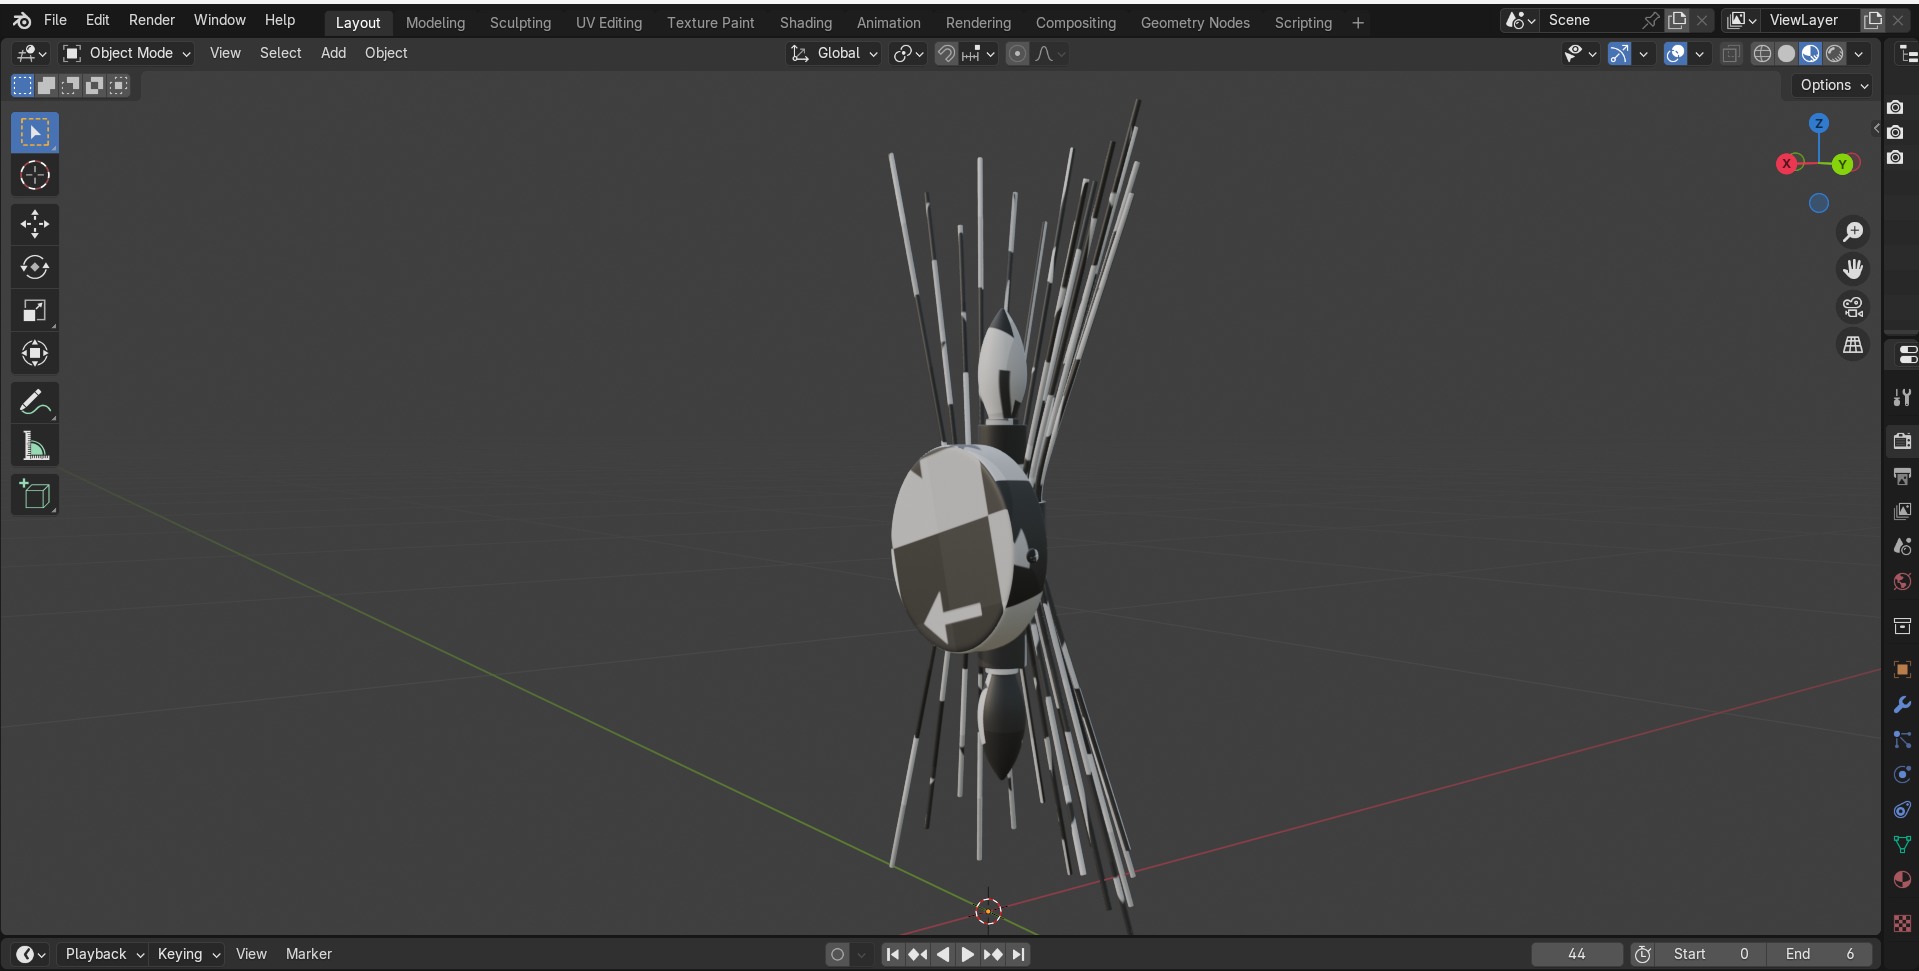The width and height of the screenshot is (1919, 971).
Task: Switch to rendered viewport shading
Action: point(1834,54)
